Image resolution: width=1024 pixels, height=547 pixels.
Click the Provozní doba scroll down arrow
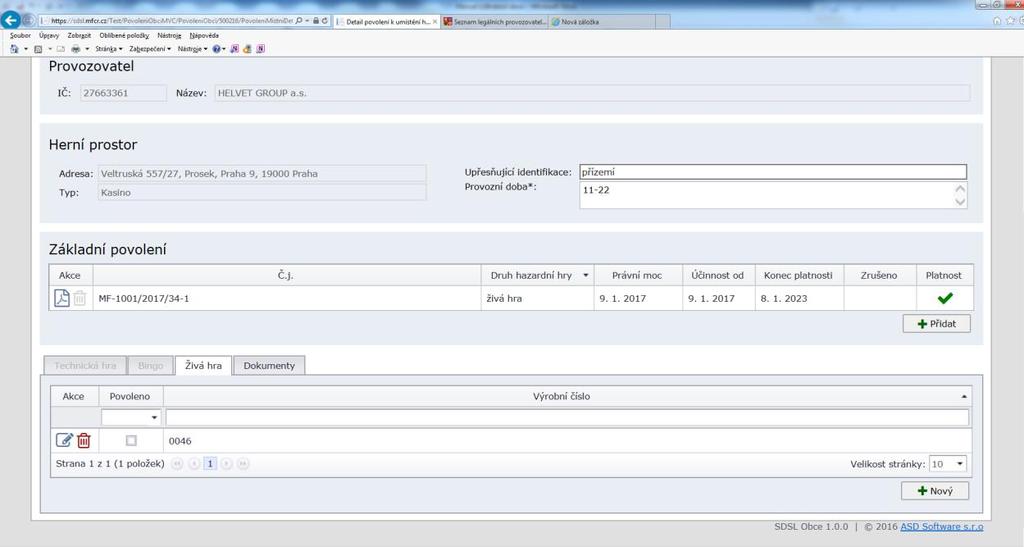960,202
